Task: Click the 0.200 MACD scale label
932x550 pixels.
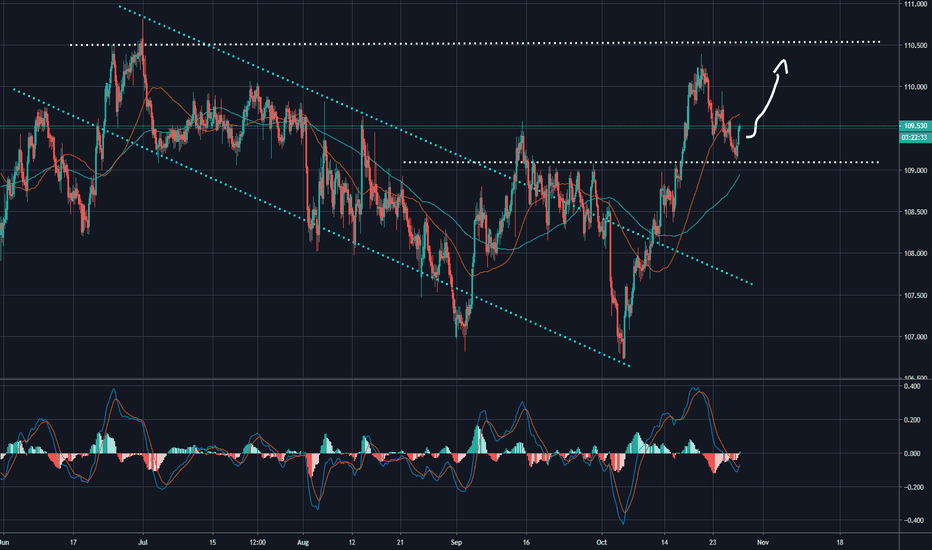Action: pyautogui.click(x=912, y=420)
